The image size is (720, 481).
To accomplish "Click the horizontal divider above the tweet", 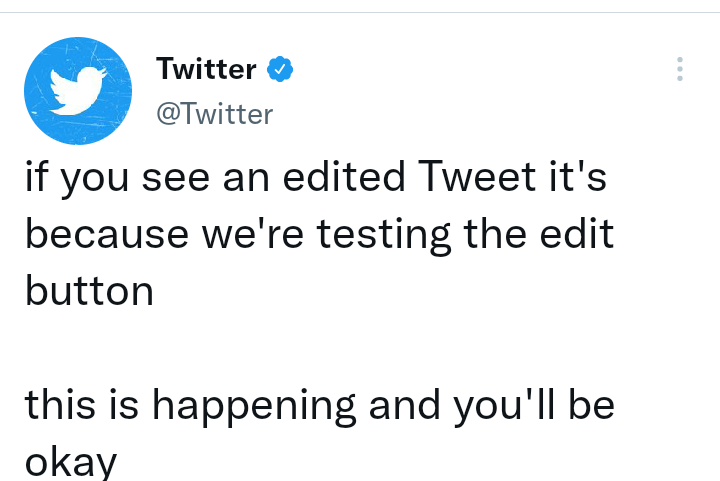I will (360, 12).
